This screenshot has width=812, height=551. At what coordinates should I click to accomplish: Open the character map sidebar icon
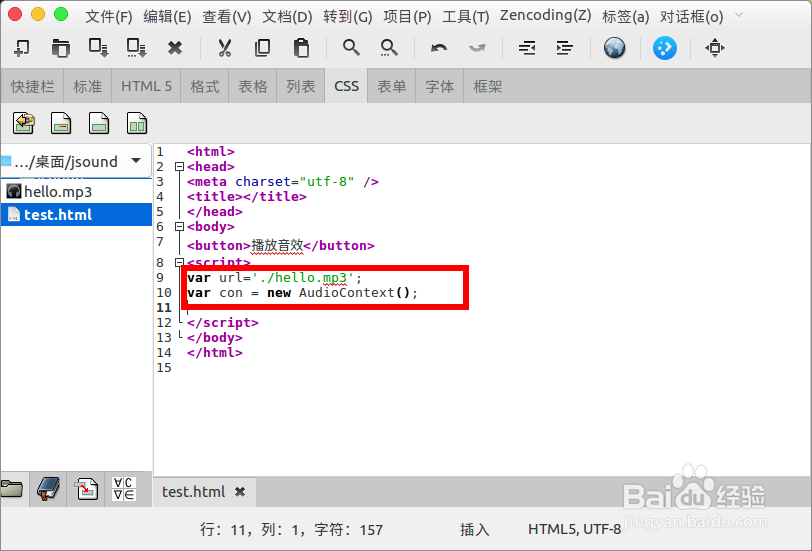[x=124, y=488]
